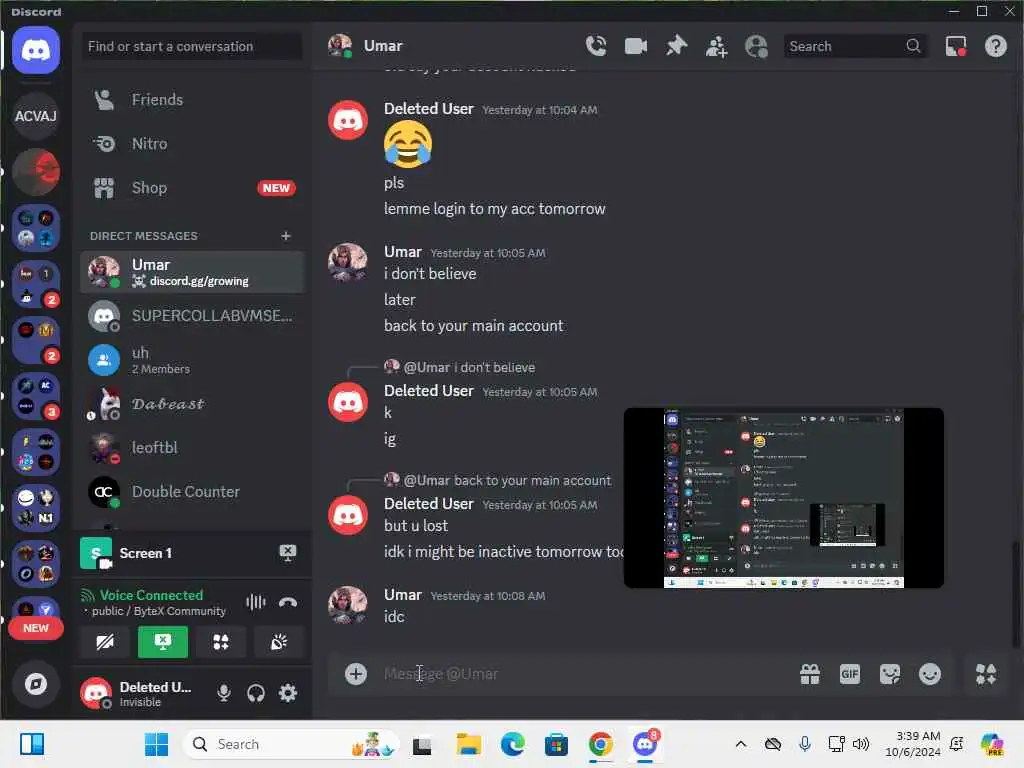Select the Umar direct message

(192, 272)
